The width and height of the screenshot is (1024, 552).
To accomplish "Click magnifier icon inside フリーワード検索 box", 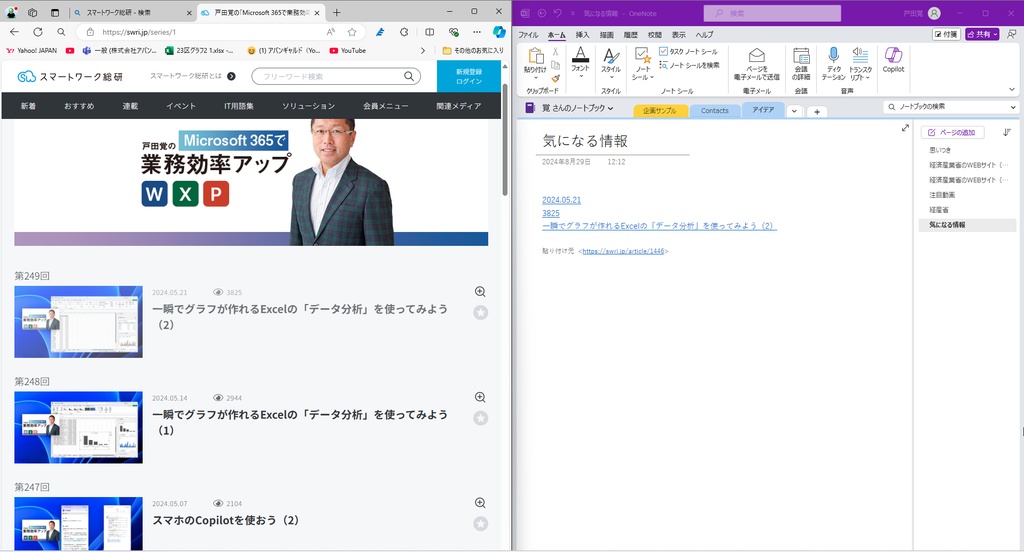I will pos(409,76).
